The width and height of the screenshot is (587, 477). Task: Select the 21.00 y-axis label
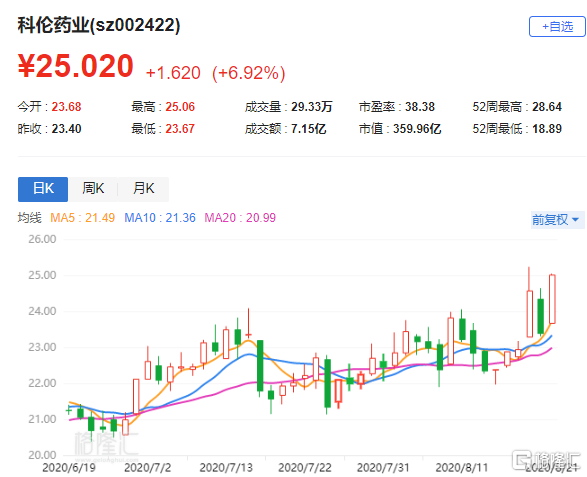tap(42, 419)
